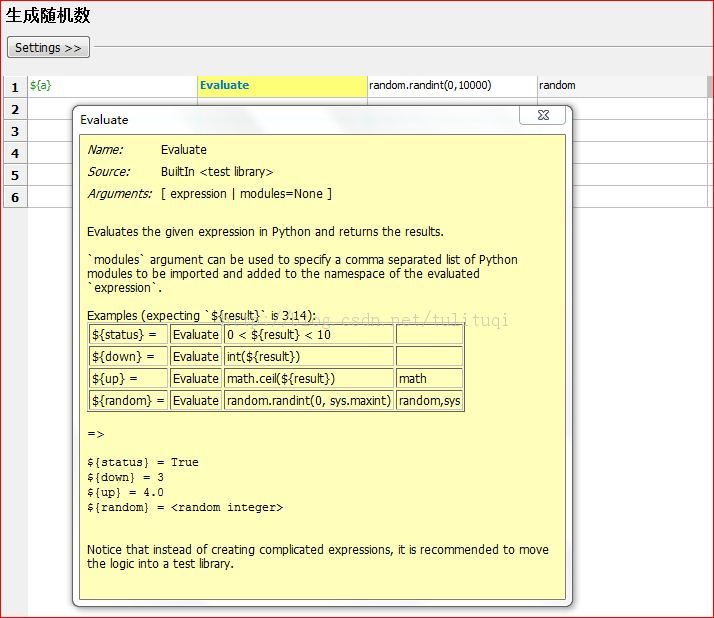Image resolution: width=714 pixels, height=618 pixels.
Task: Select row 1 via its row header
Action: pyautogui.click(x=15, y=87)
